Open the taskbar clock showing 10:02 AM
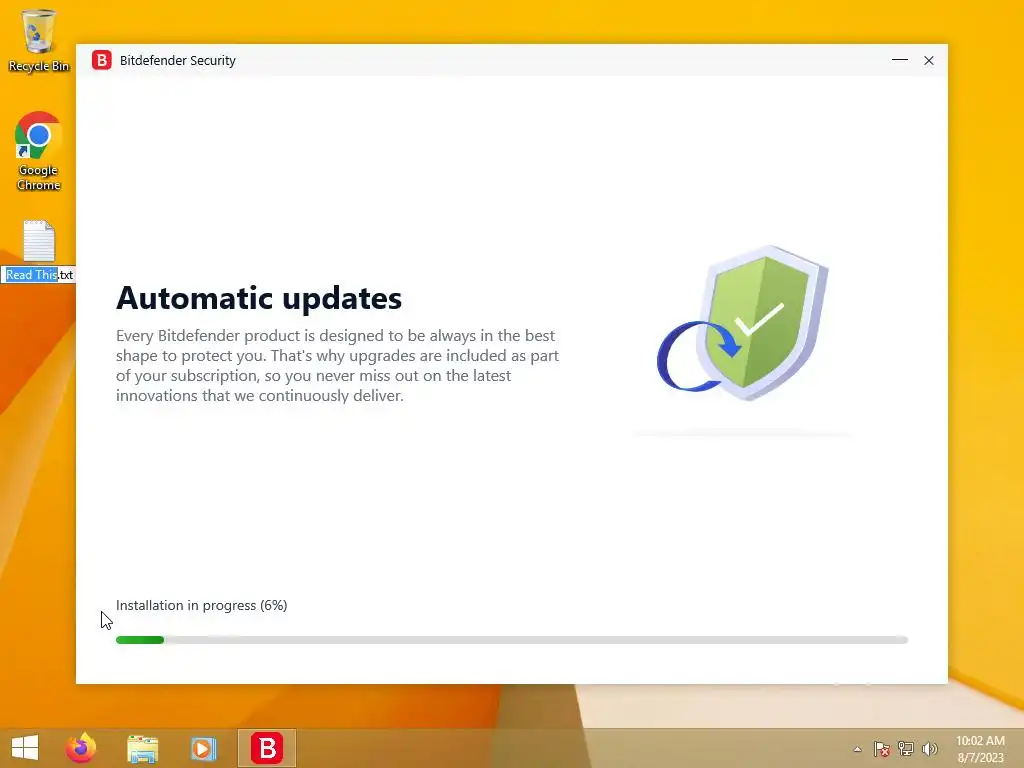This screenshot has height=768, width=1024. point(980,749)
